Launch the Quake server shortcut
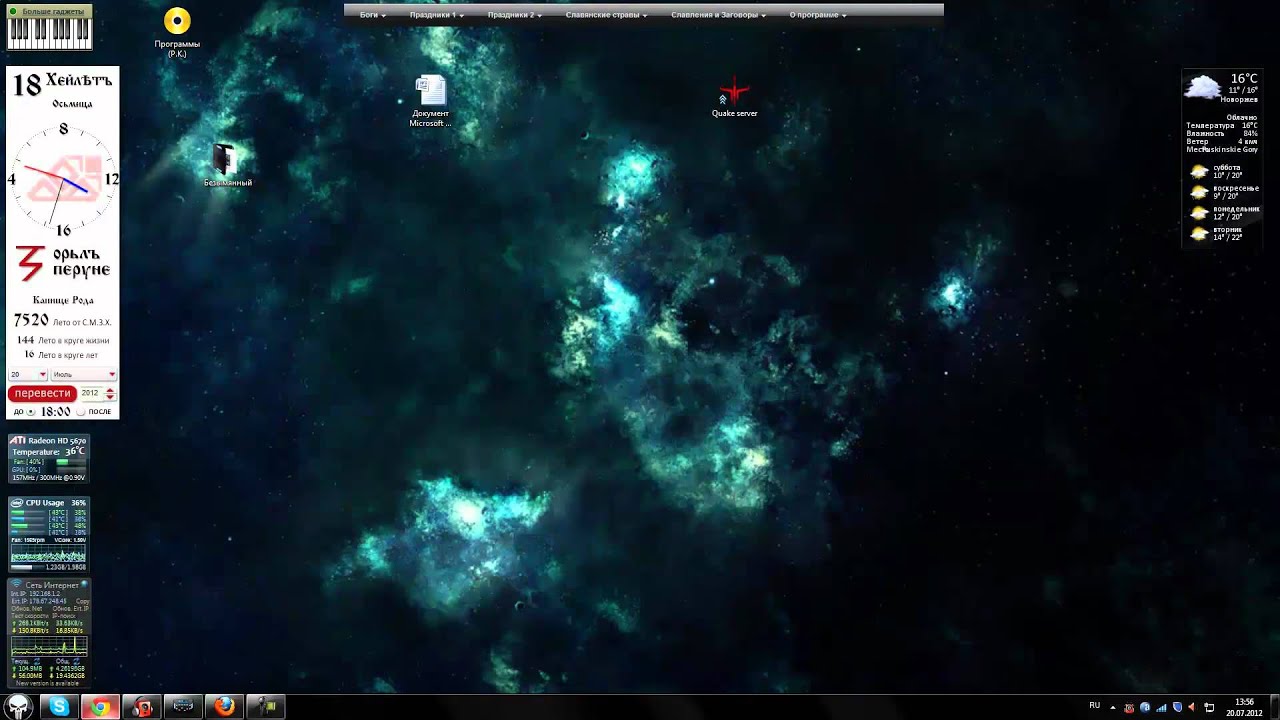The image size is (1280, 720). point(734,98)
